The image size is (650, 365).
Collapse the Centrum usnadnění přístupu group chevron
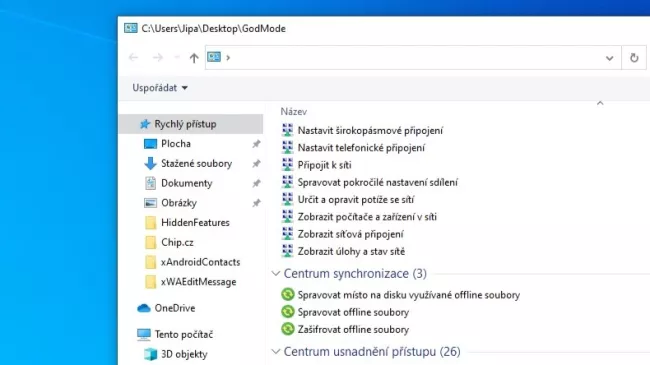tap(276, 351)
